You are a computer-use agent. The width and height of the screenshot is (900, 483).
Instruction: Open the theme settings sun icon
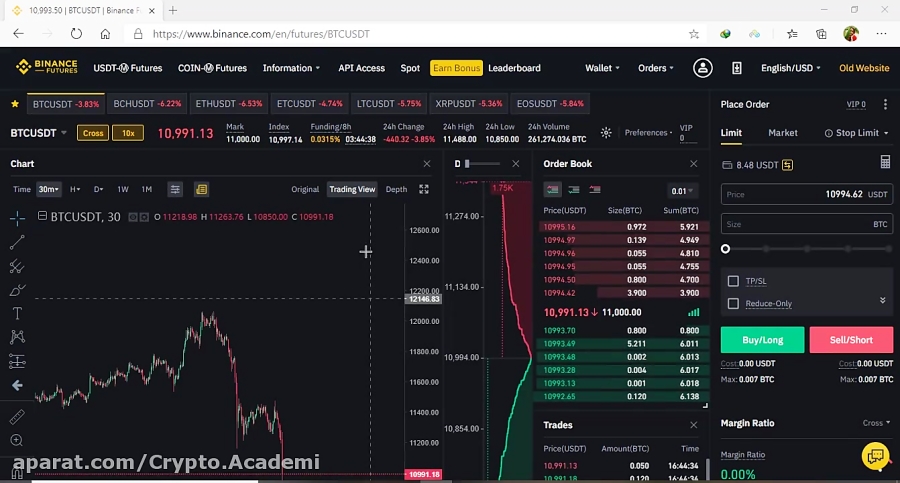(606, 133)
